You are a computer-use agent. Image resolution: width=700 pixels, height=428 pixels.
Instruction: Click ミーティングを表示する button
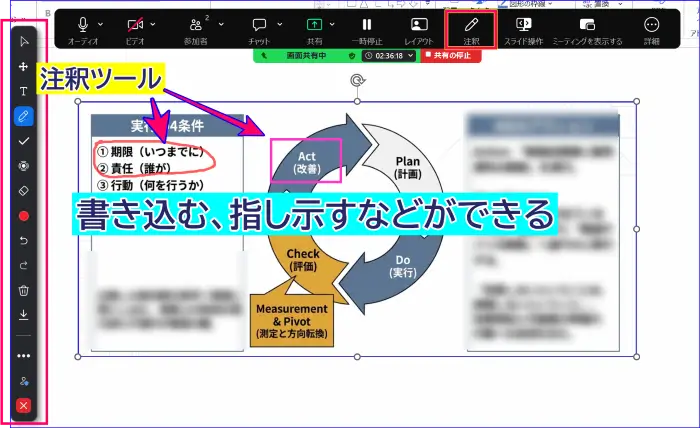[588, 29]
